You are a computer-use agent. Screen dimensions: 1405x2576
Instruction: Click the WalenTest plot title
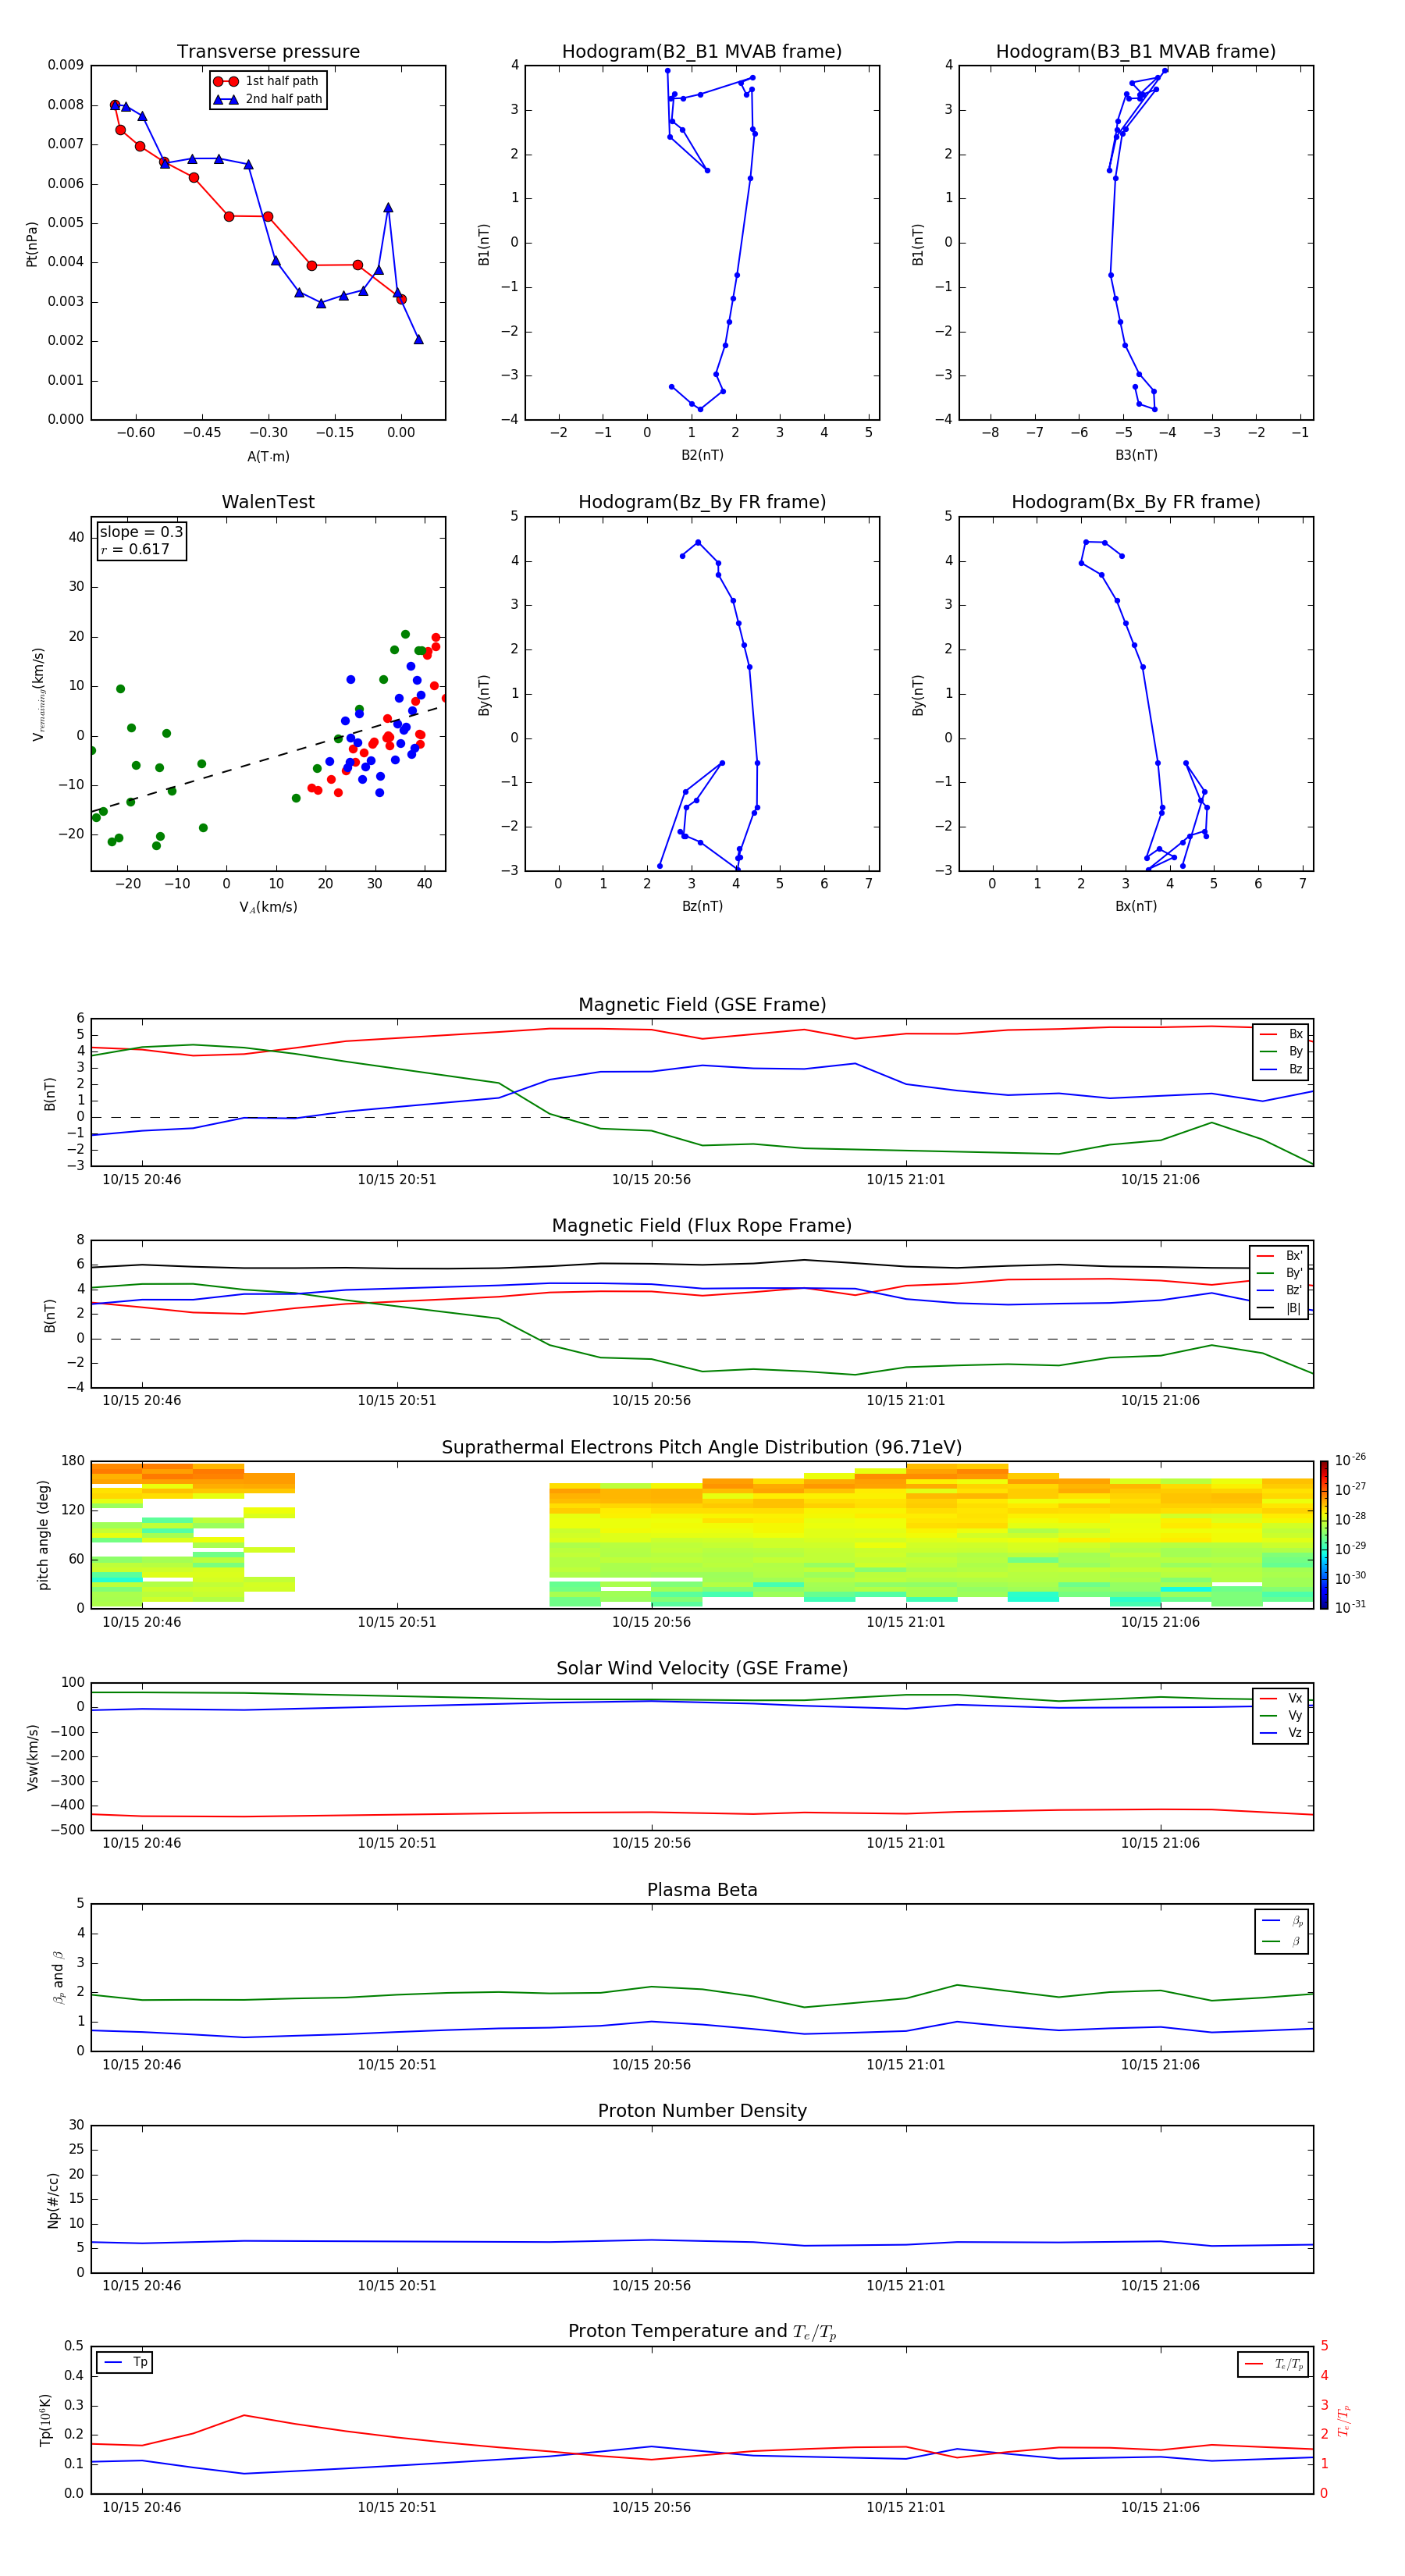coord(268,502)
